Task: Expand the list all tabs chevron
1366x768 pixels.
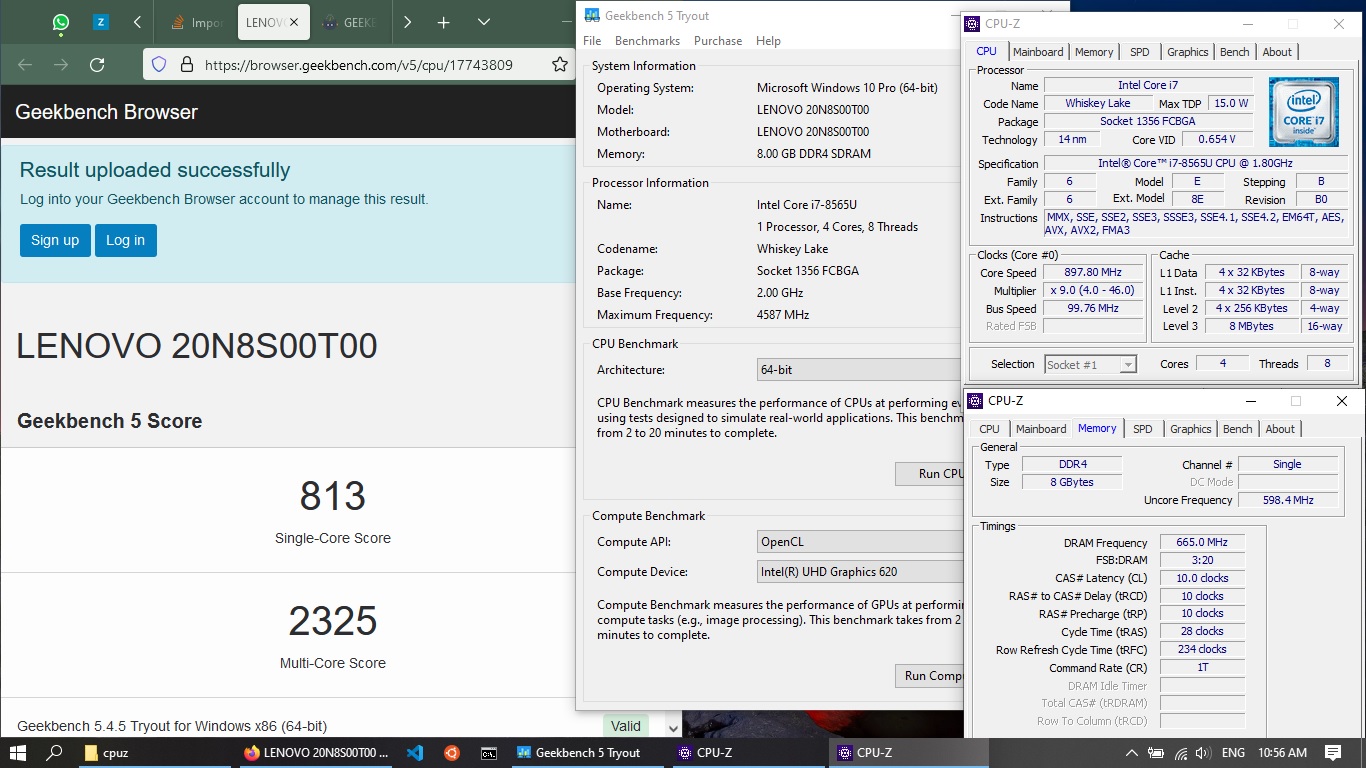Action: 484,22
